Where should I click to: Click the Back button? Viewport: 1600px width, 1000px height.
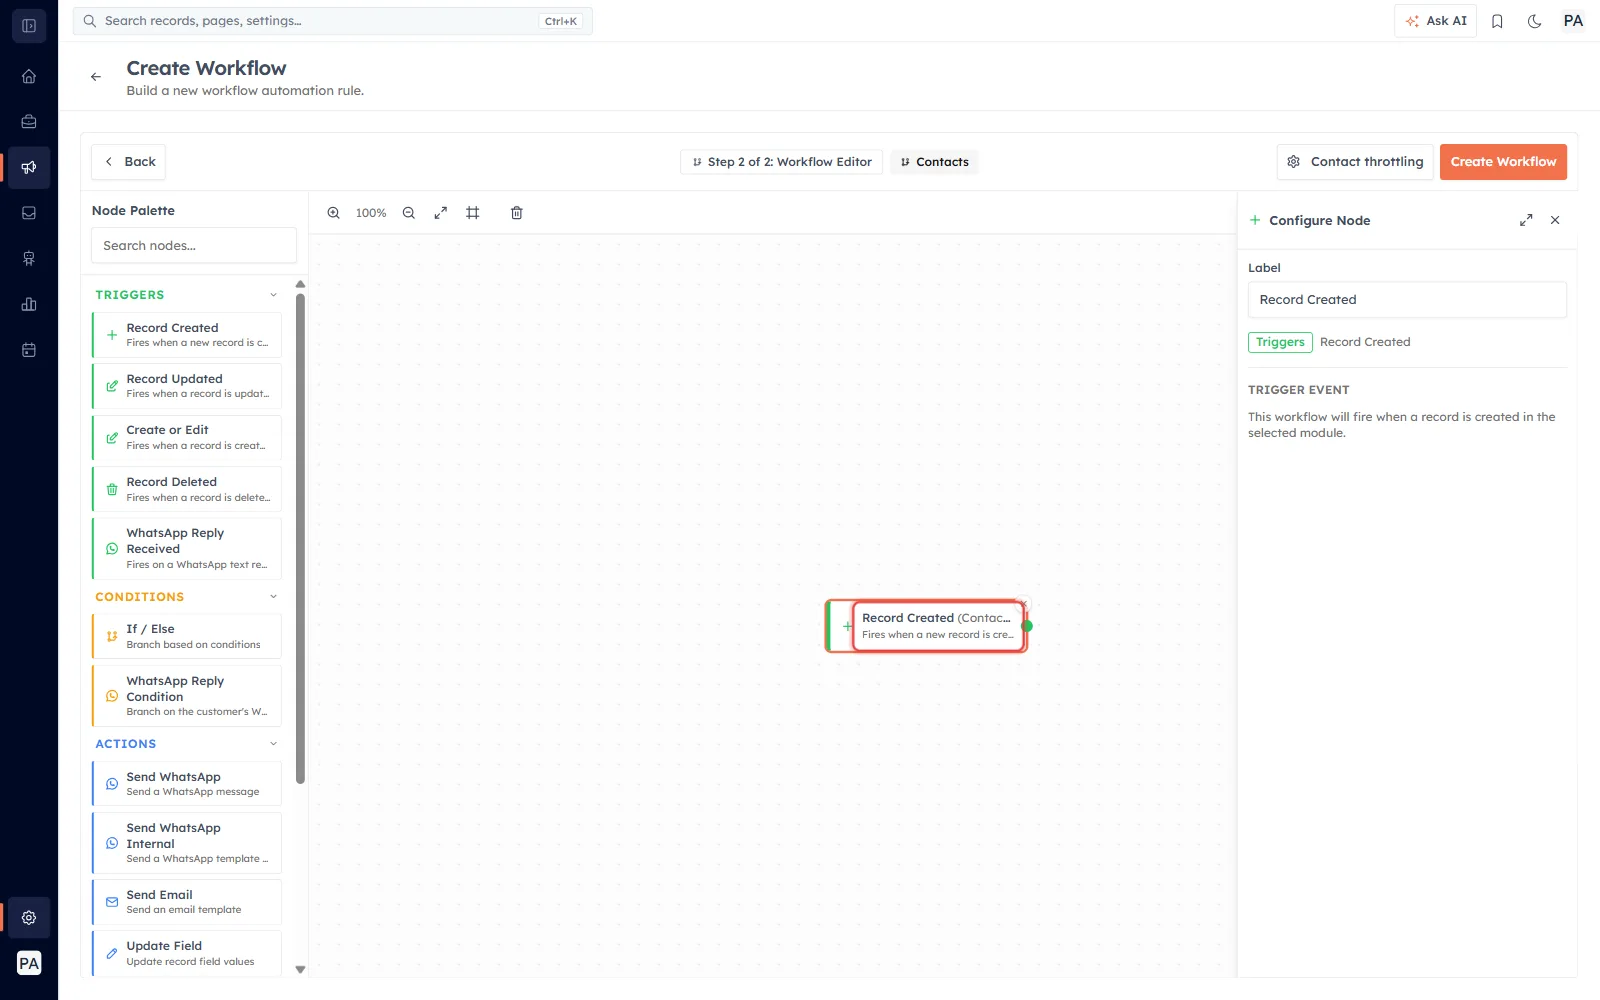[x=129, y=162]
